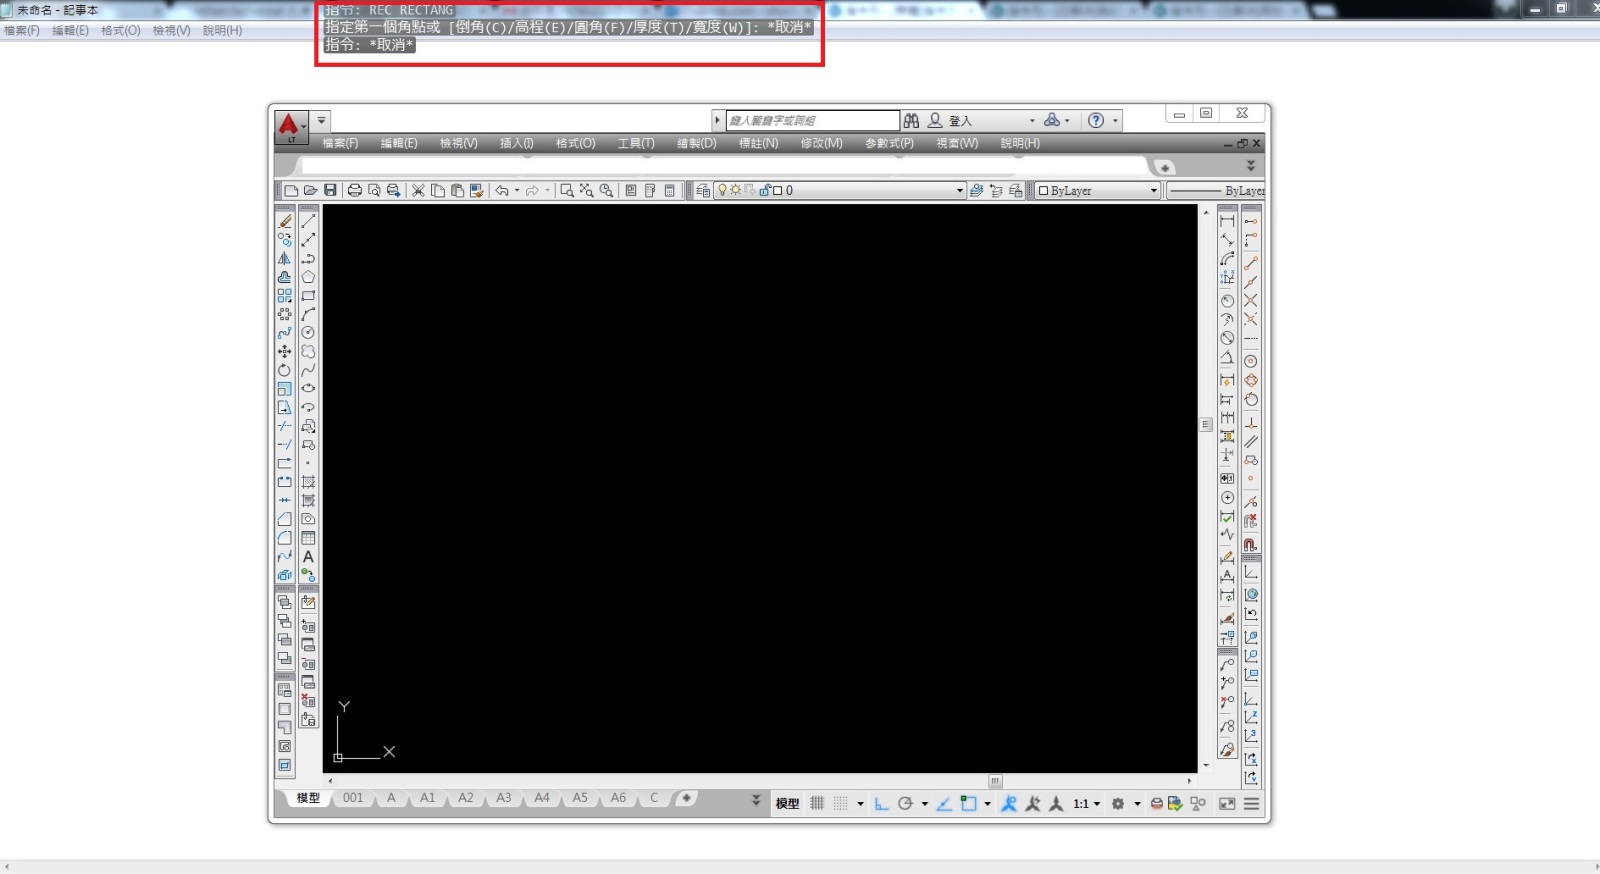Open snap settings dropdown arrow
Image resolution: width=1600 pixels, height=874 pixels.
pyautogui.click(x=860, y=804)
